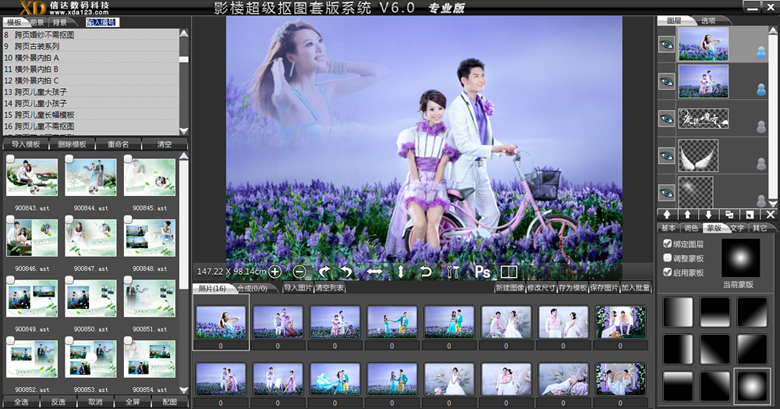Toggle visibility of the glow sparkle layer
This screenshot has width=780, height=409.
[667, 192]
